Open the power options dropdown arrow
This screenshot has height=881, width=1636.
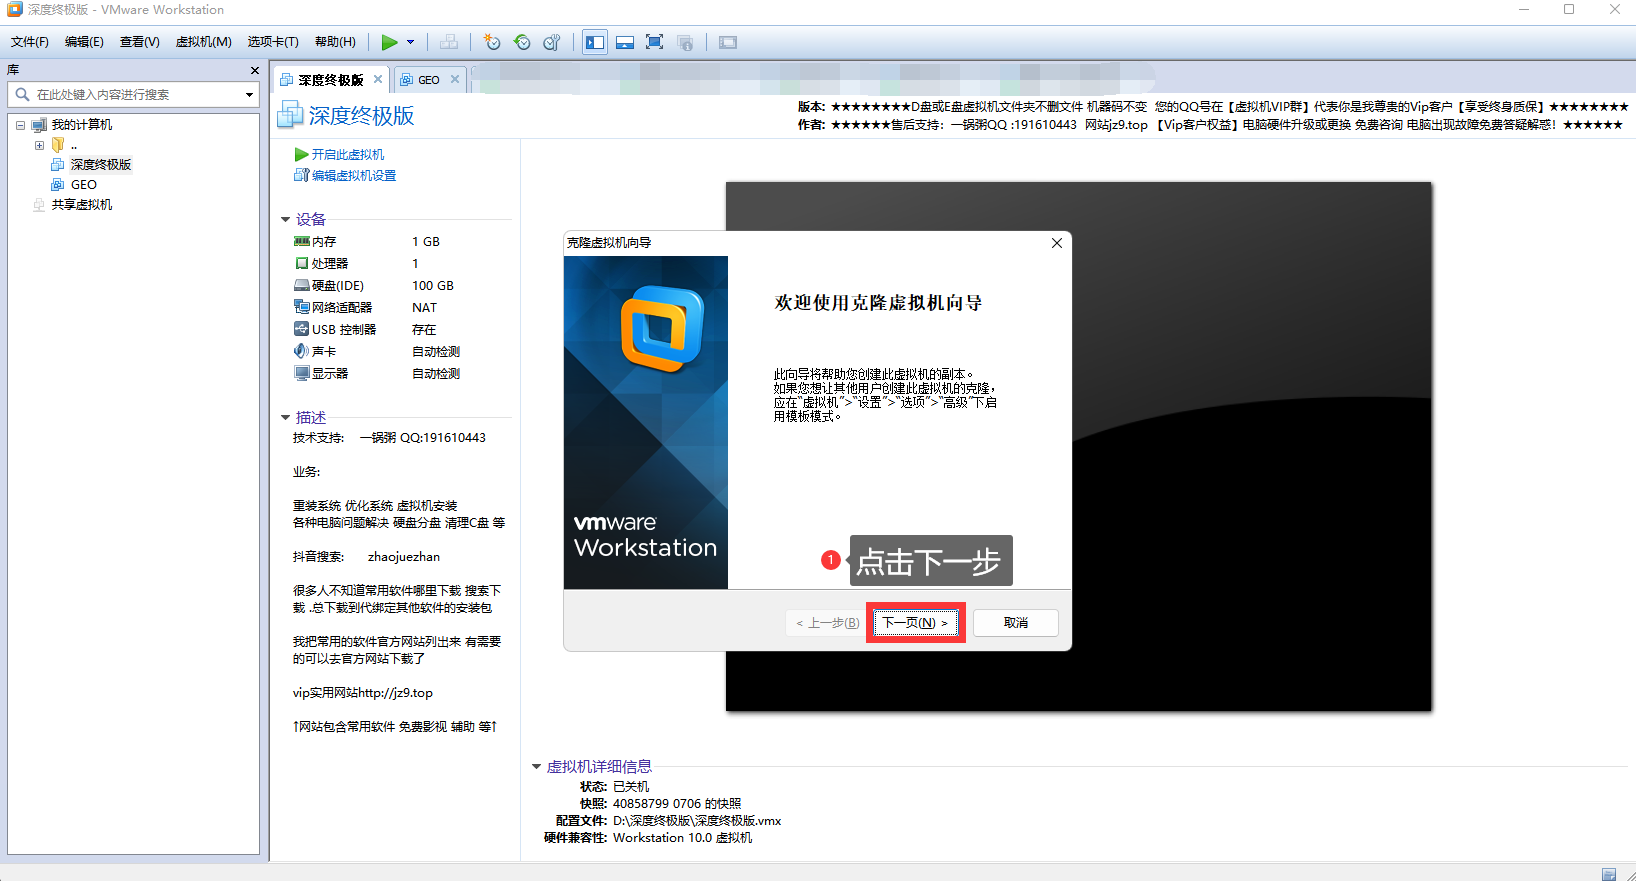[410, 42]
